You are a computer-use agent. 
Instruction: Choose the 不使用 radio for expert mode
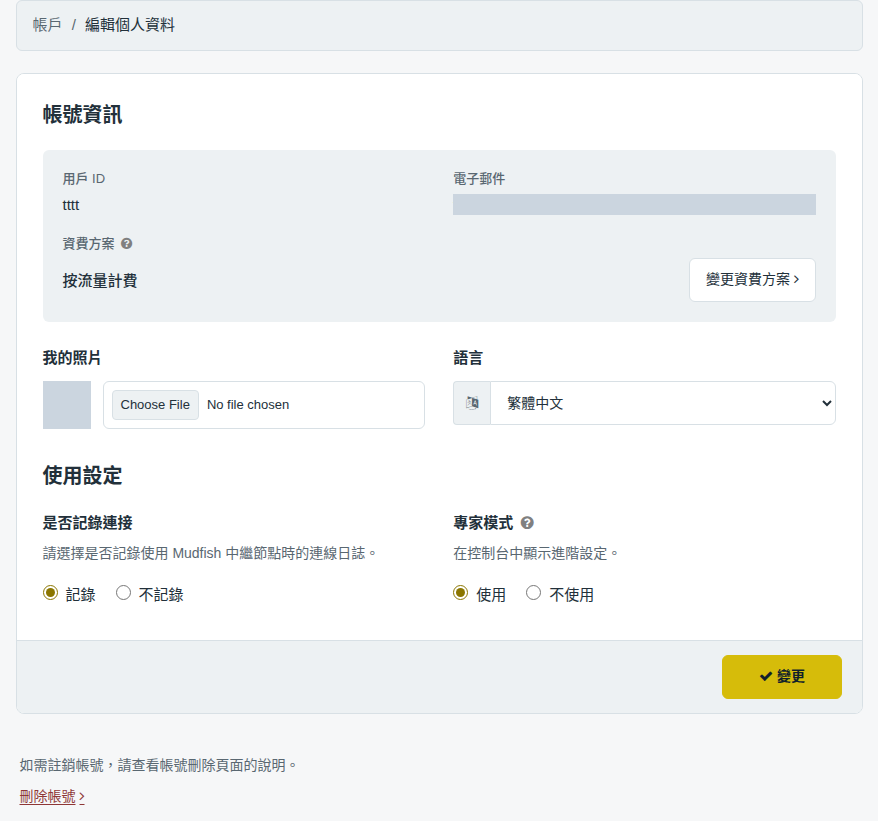[x=533, y=593]
